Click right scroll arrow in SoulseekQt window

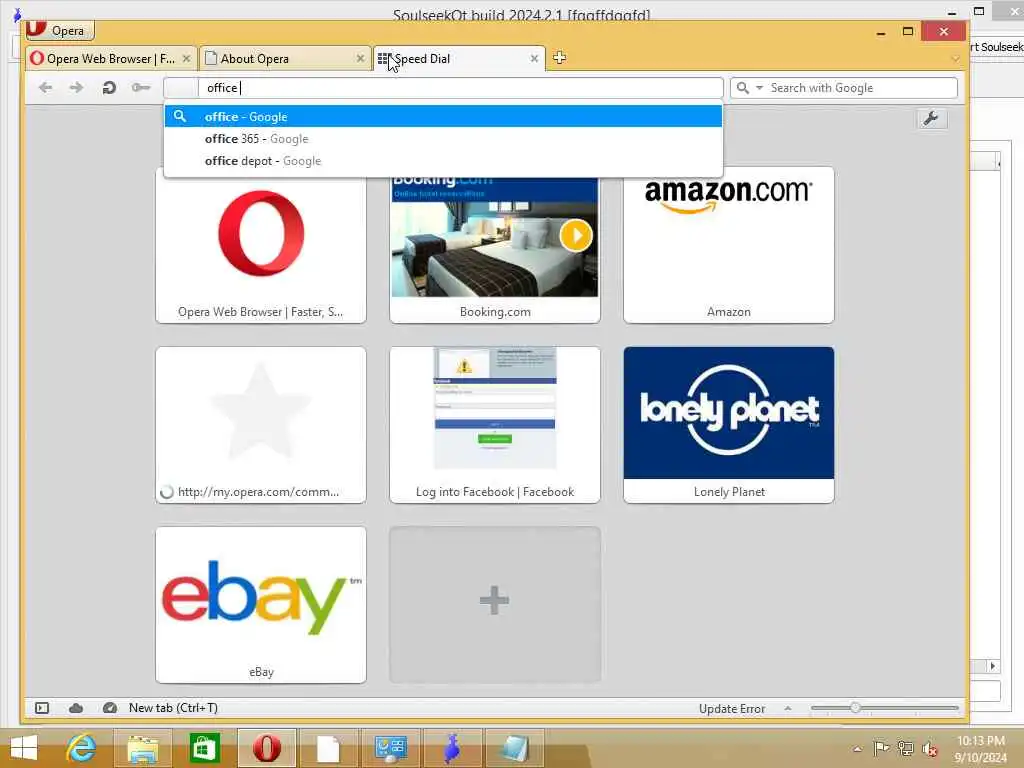(993, 666)
